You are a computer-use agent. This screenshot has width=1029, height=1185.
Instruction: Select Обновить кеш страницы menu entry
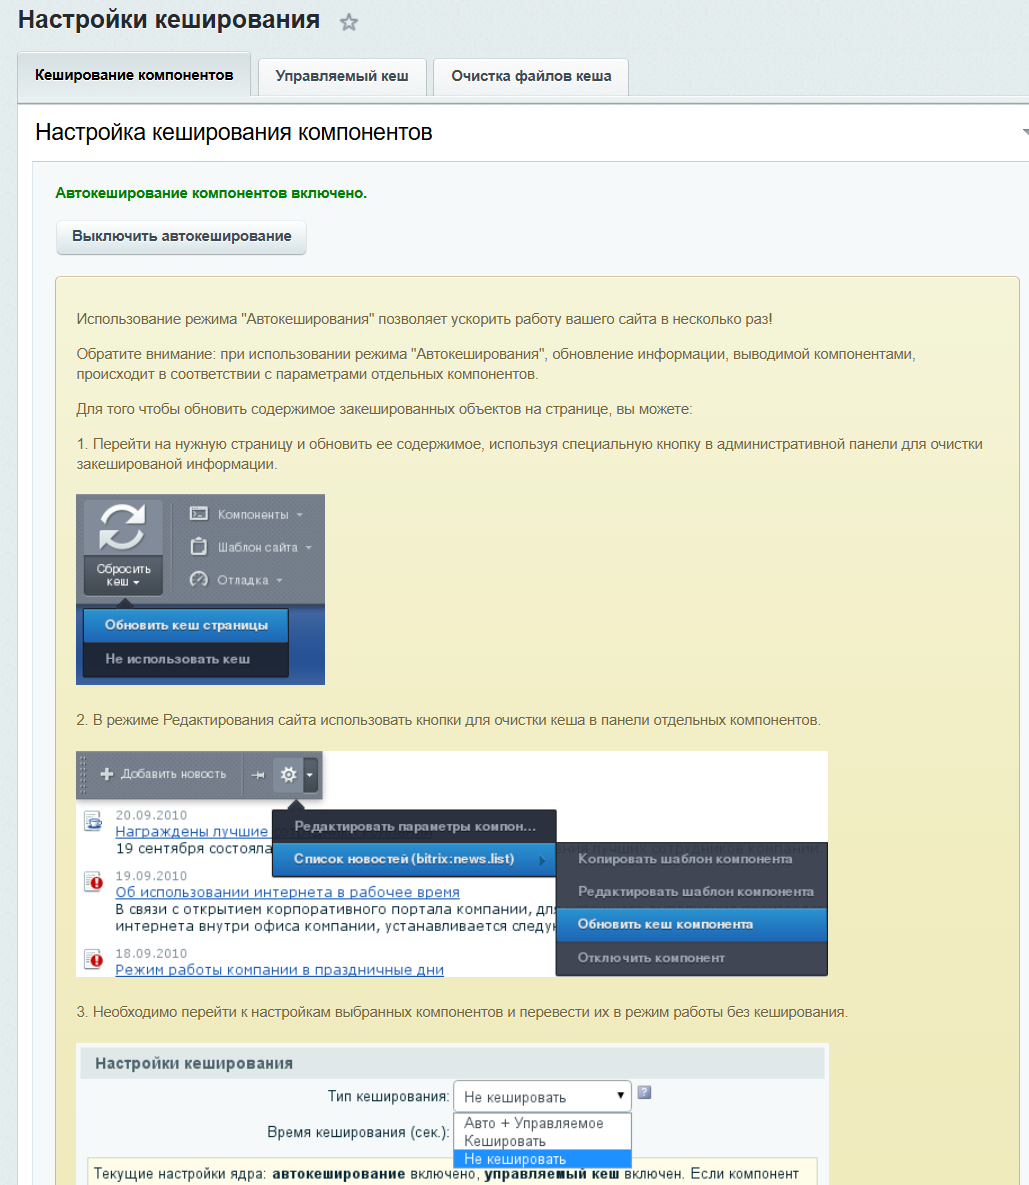[186, 626]
